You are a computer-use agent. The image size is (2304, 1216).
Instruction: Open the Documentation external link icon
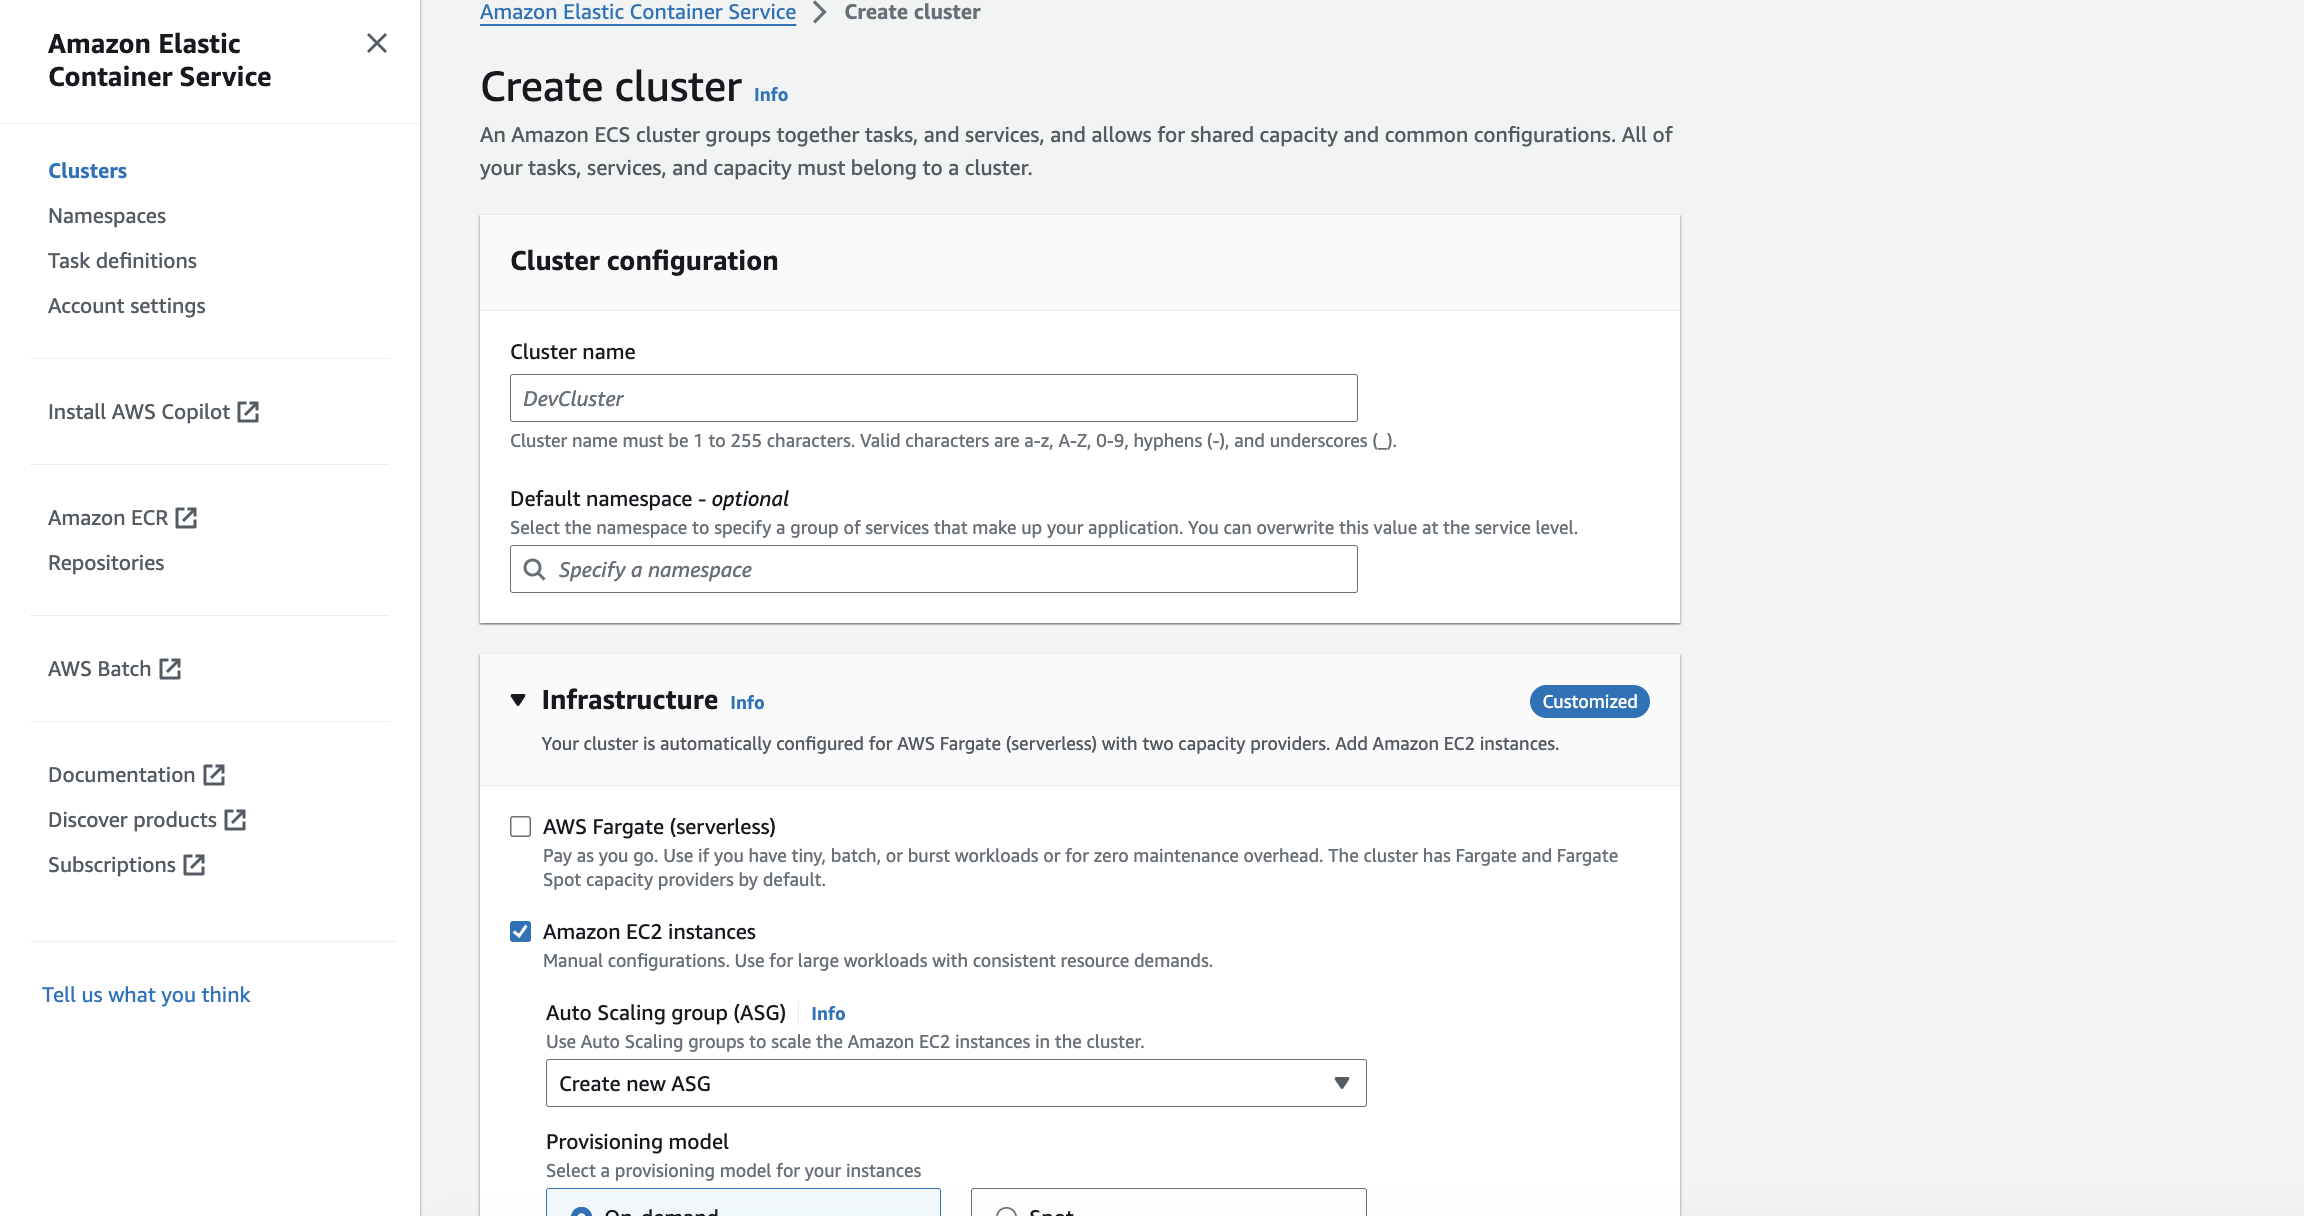(214, 774)
